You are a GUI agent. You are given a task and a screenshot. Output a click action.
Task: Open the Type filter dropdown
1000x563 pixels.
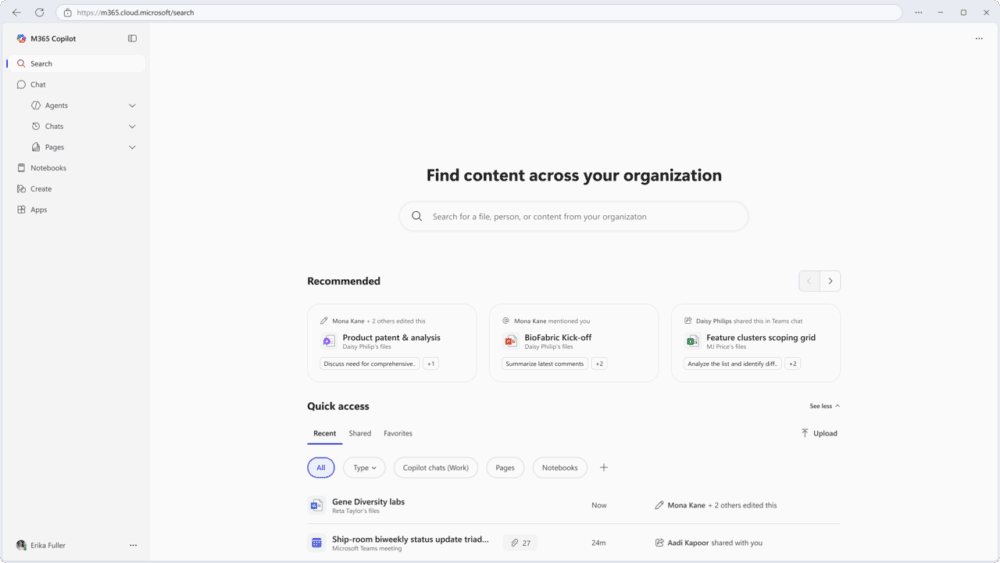(364, 467)
